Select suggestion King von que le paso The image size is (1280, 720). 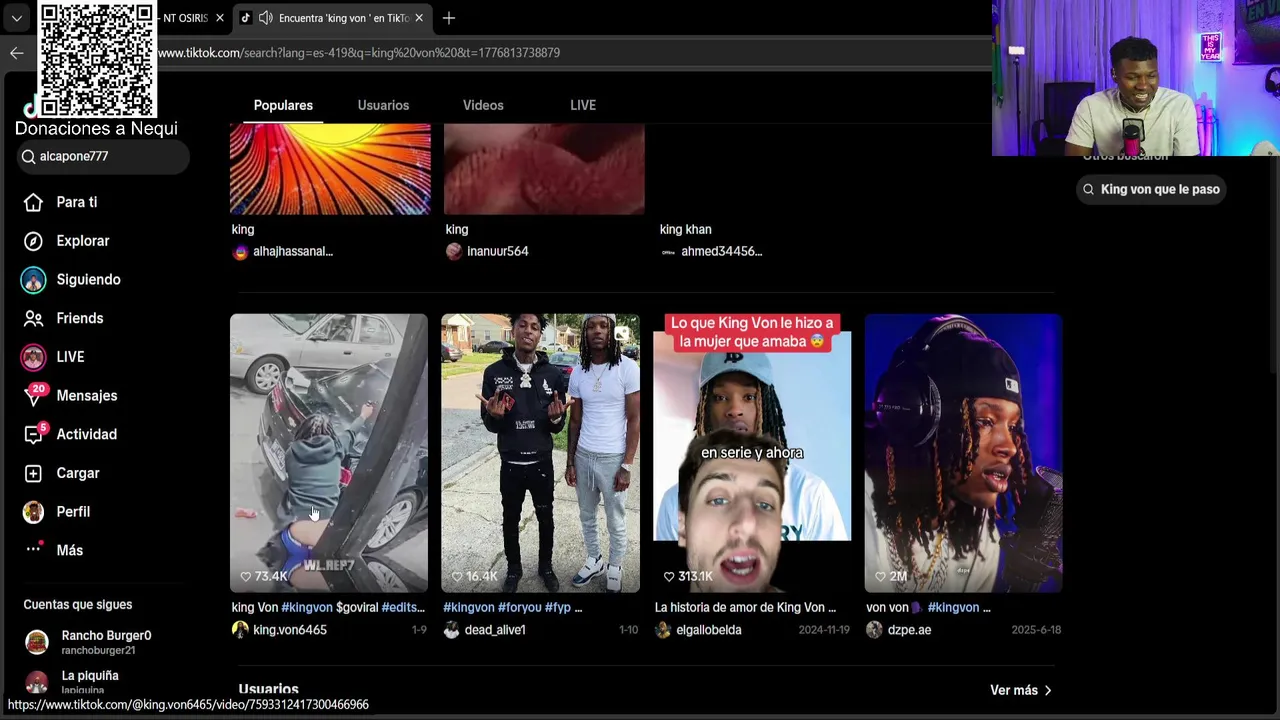point(1150,189)
